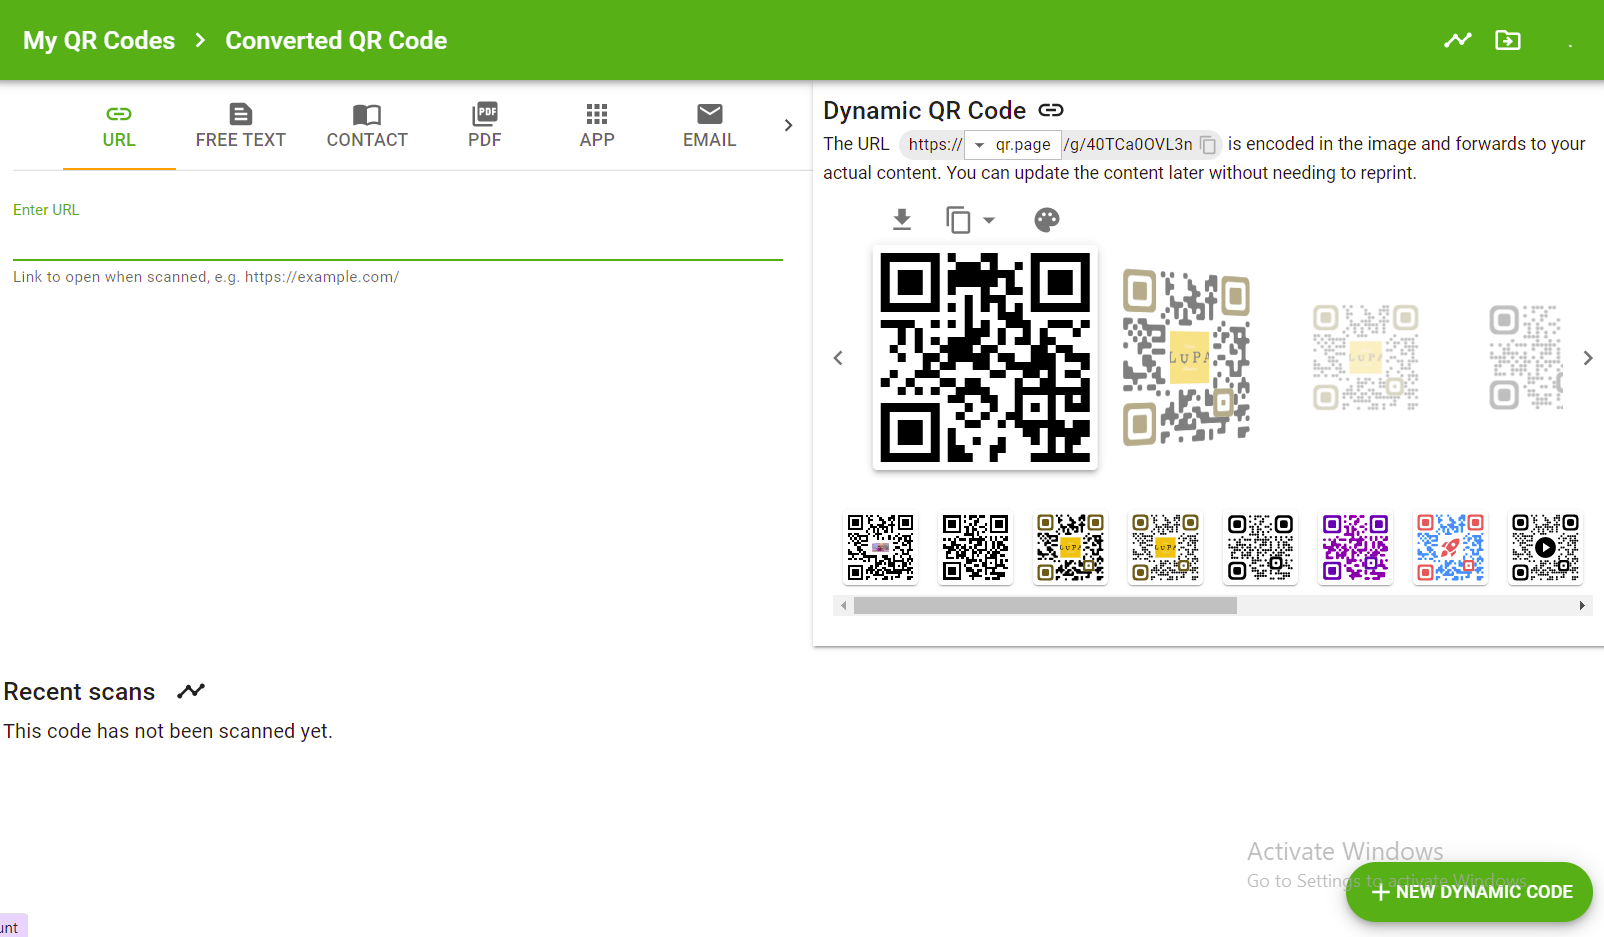Navigate to My QR Codes breadcrumb
Image resolution: width=1604 pixels, height=937 pixels.
tap(99, 41)
